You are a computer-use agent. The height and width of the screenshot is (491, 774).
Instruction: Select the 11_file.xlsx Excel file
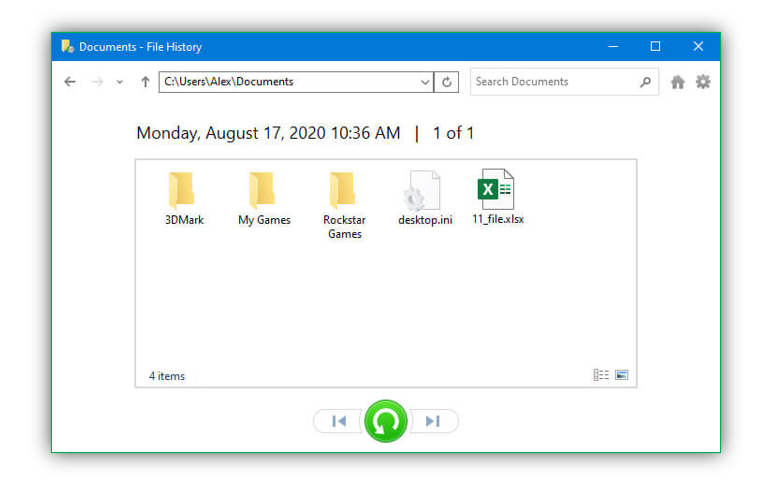(x=498, y=197)
